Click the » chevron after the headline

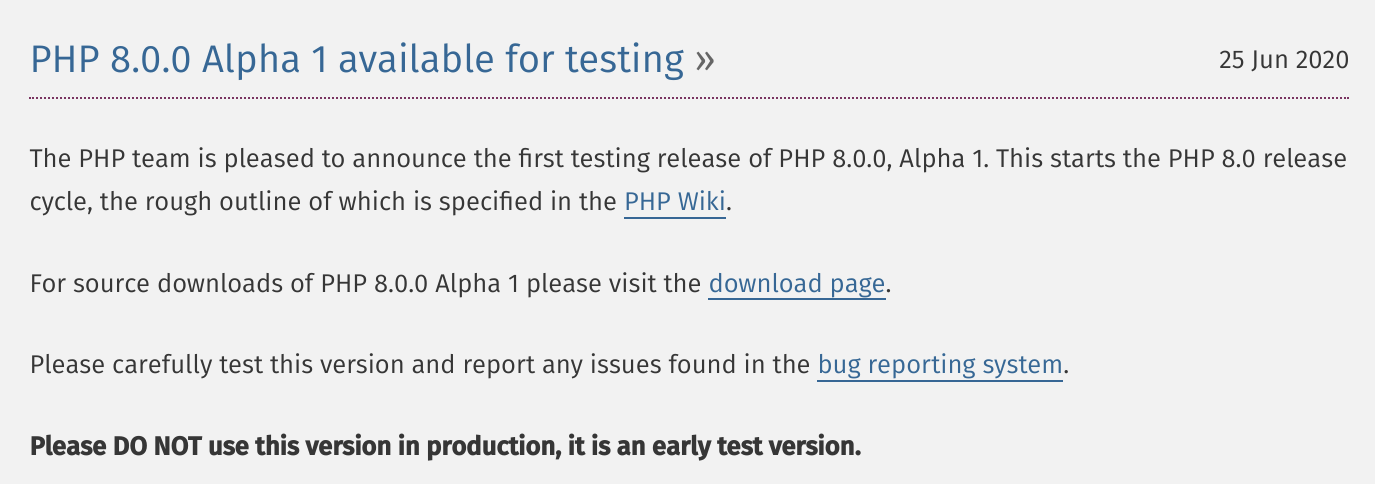coord(705,60)
